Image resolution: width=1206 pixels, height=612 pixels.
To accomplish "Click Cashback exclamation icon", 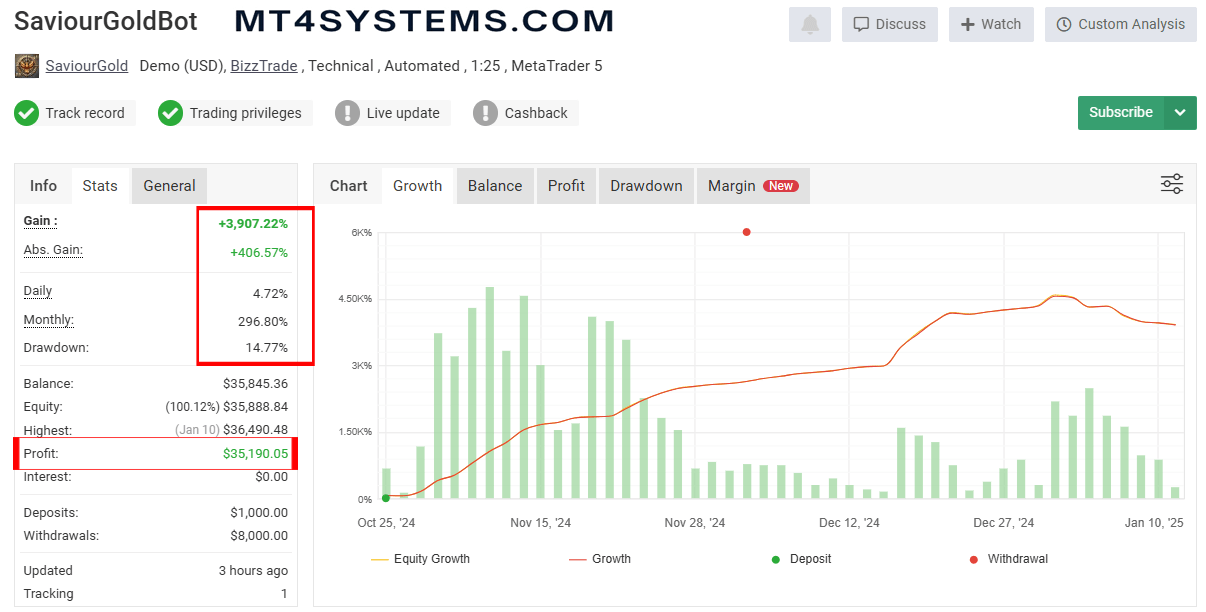I will pyautogui.click(x=485, y=113).
